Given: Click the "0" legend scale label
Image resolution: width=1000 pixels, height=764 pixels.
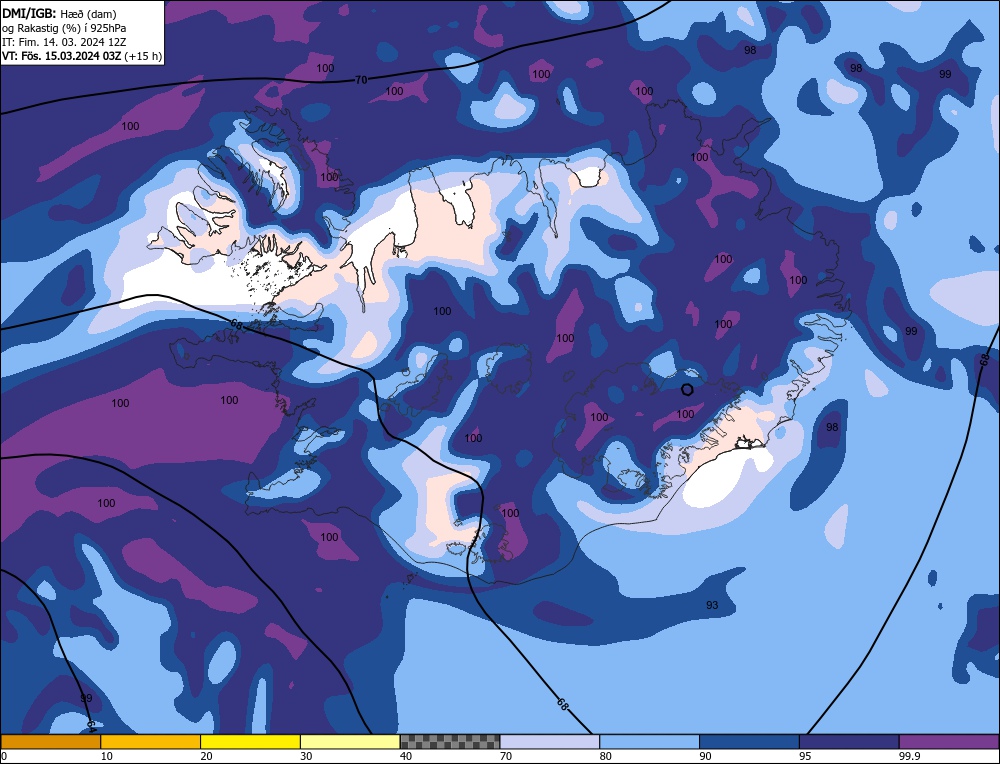Looking at the screenshot, I should (4, 756).
